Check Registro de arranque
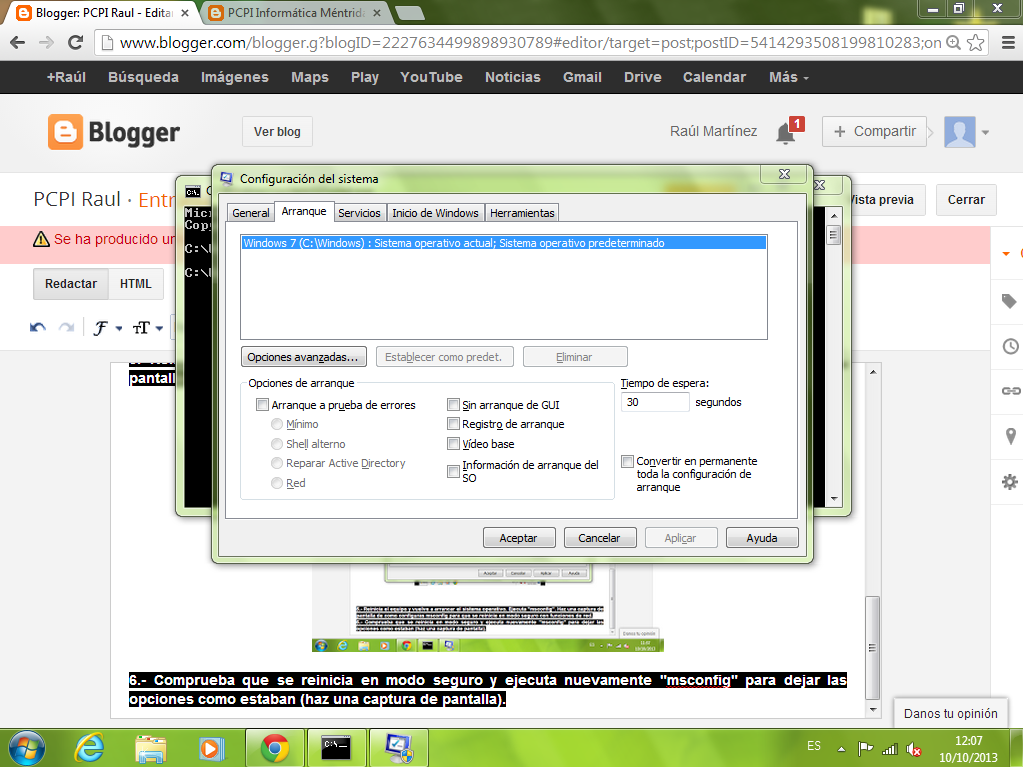 [x=453, y=424]
